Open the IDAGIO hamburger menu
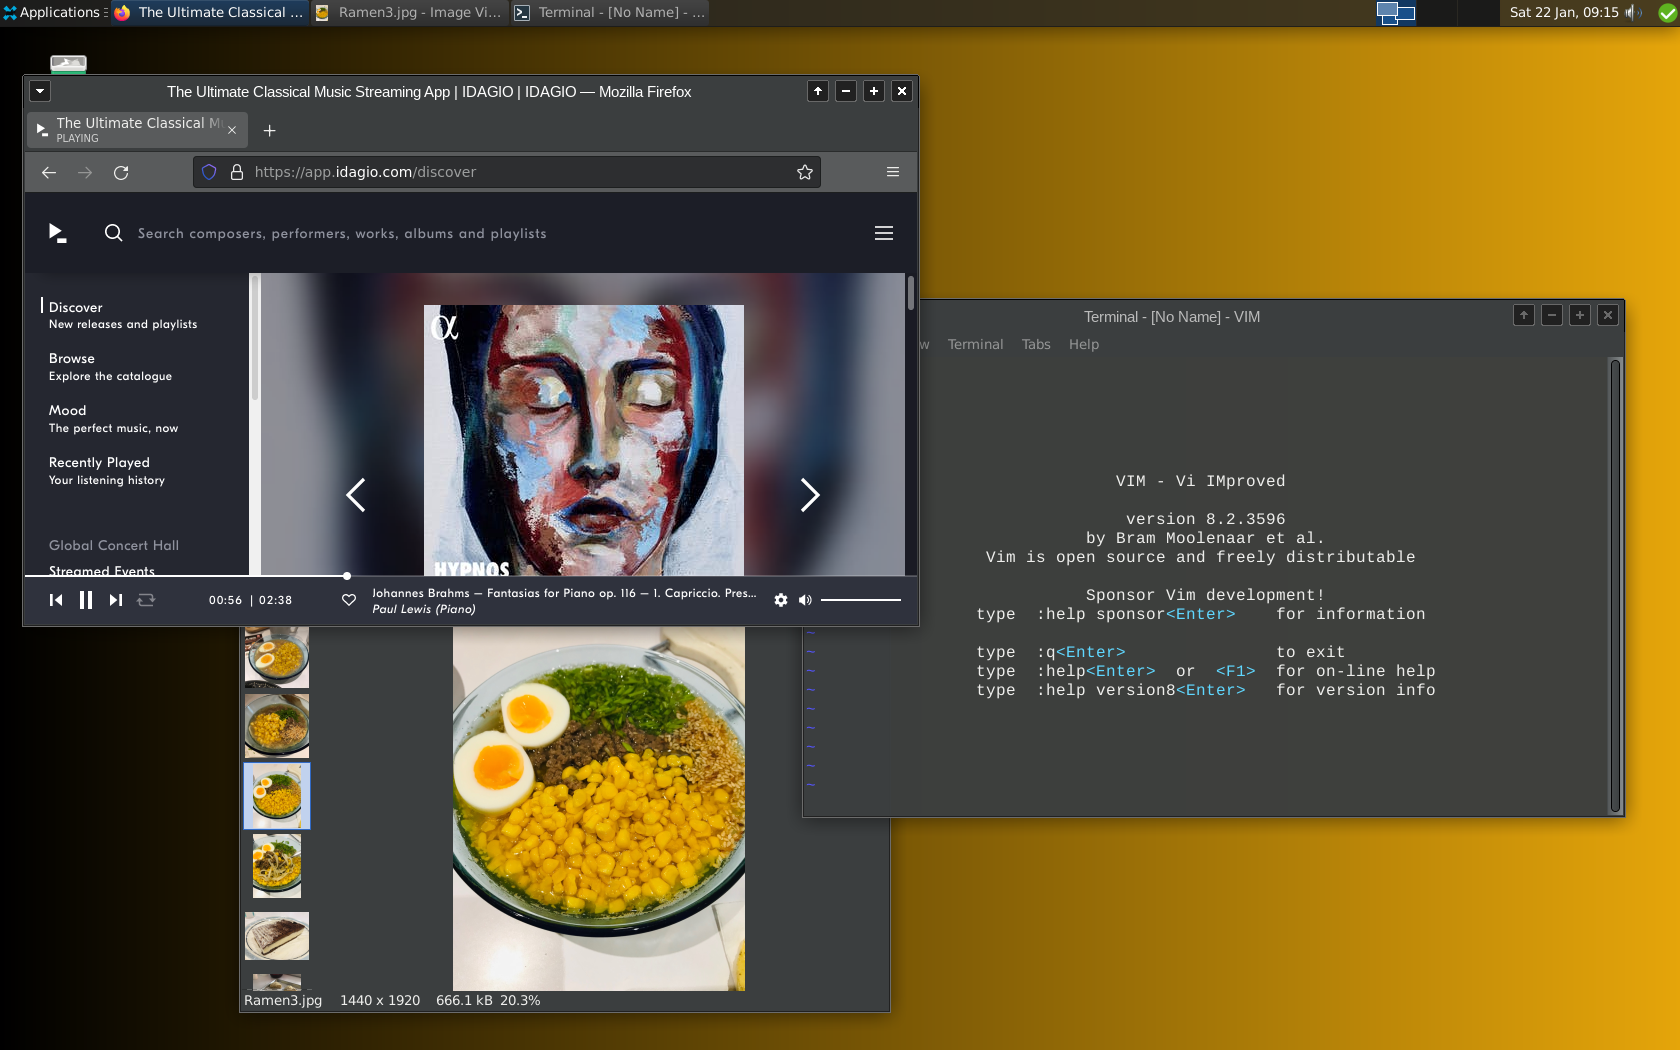This screenshot has height=1050, width=1680. [x=884, y=233]
